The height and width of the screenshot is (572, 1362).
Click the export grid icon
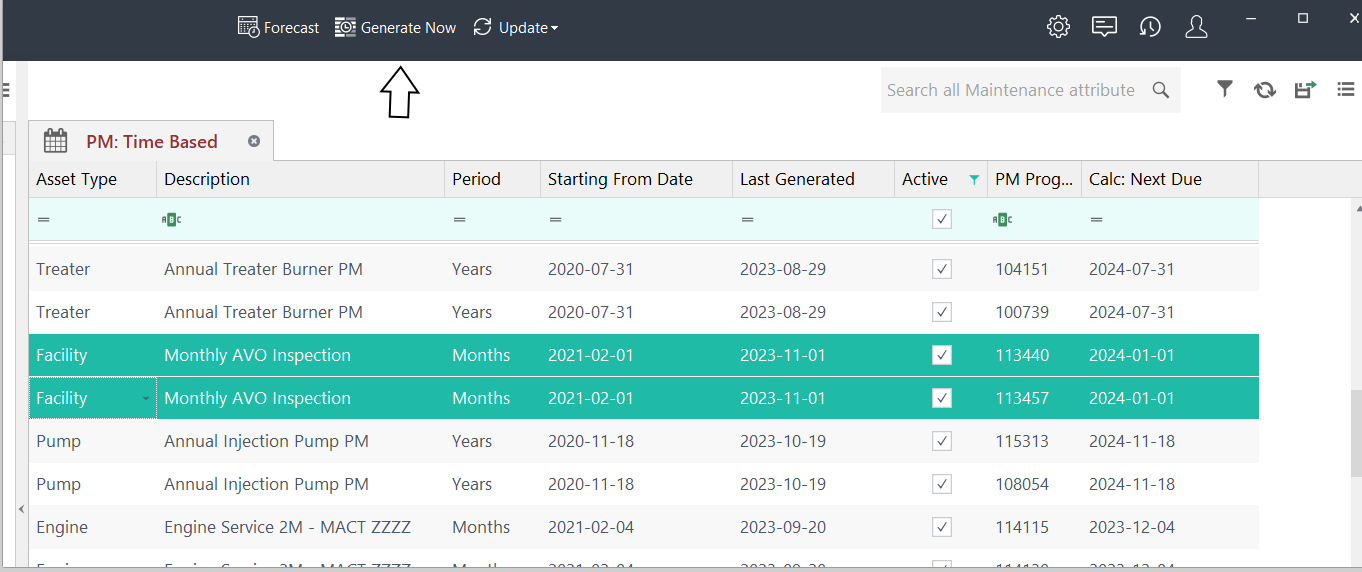pos(1305,90)
